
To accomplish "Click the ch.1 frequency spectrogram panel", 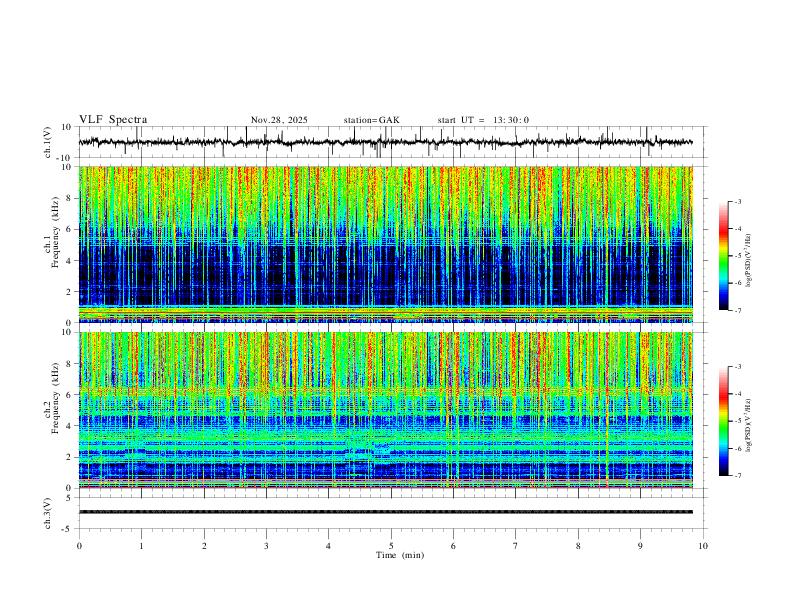I will point(386,244).
